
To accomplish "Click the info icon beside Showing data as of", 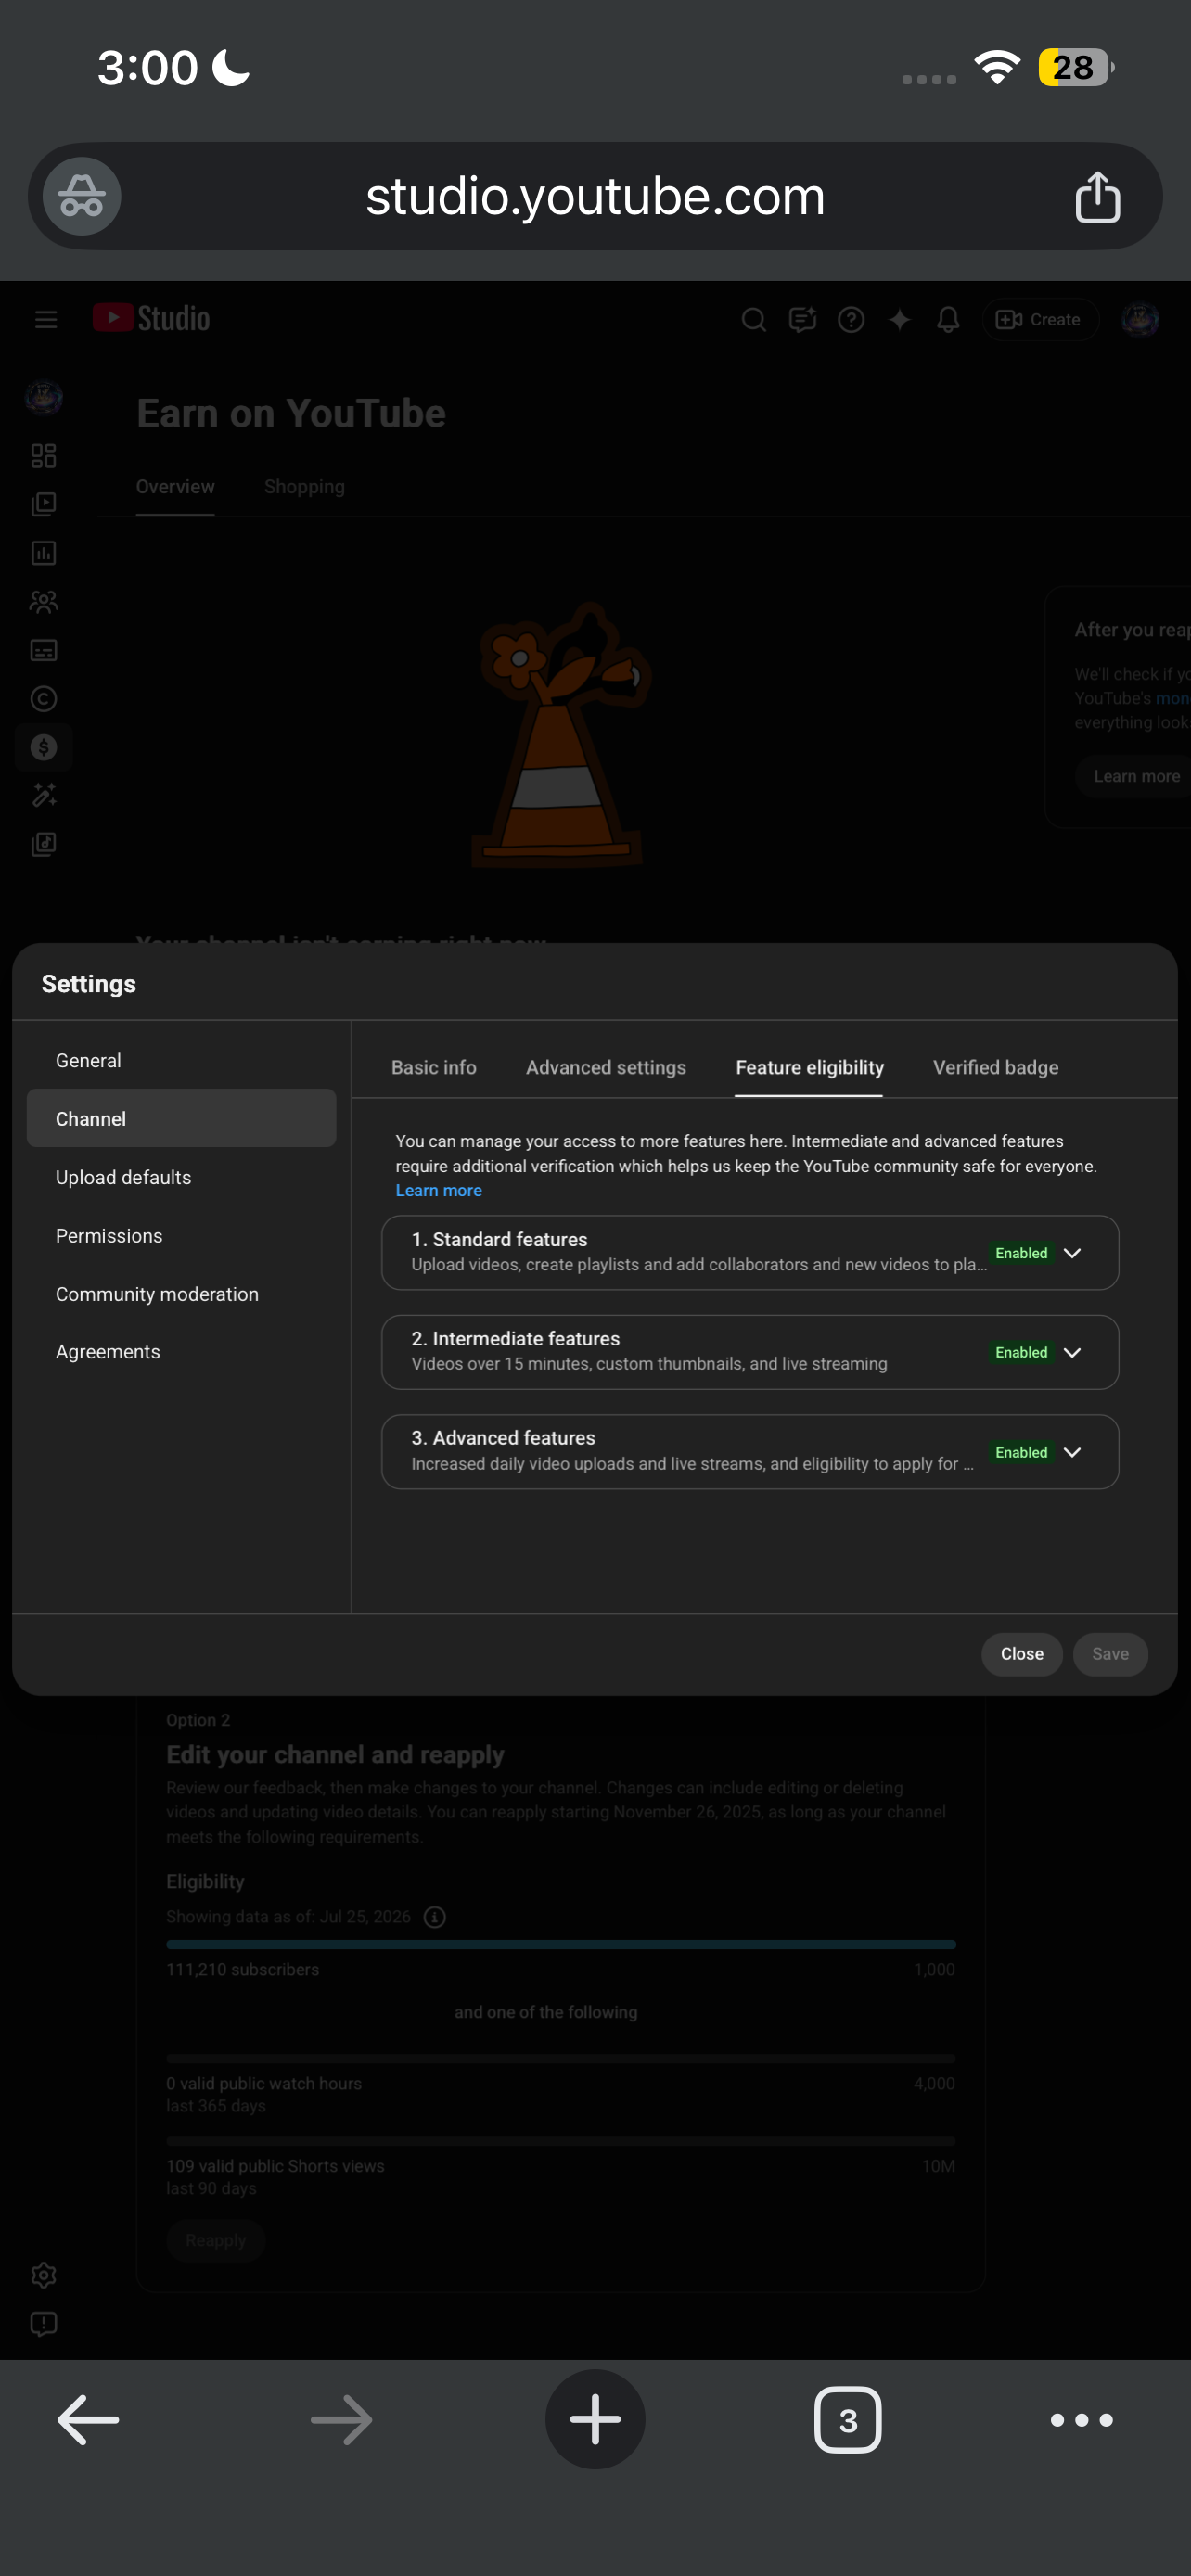I will click(x=435, y=1916).
